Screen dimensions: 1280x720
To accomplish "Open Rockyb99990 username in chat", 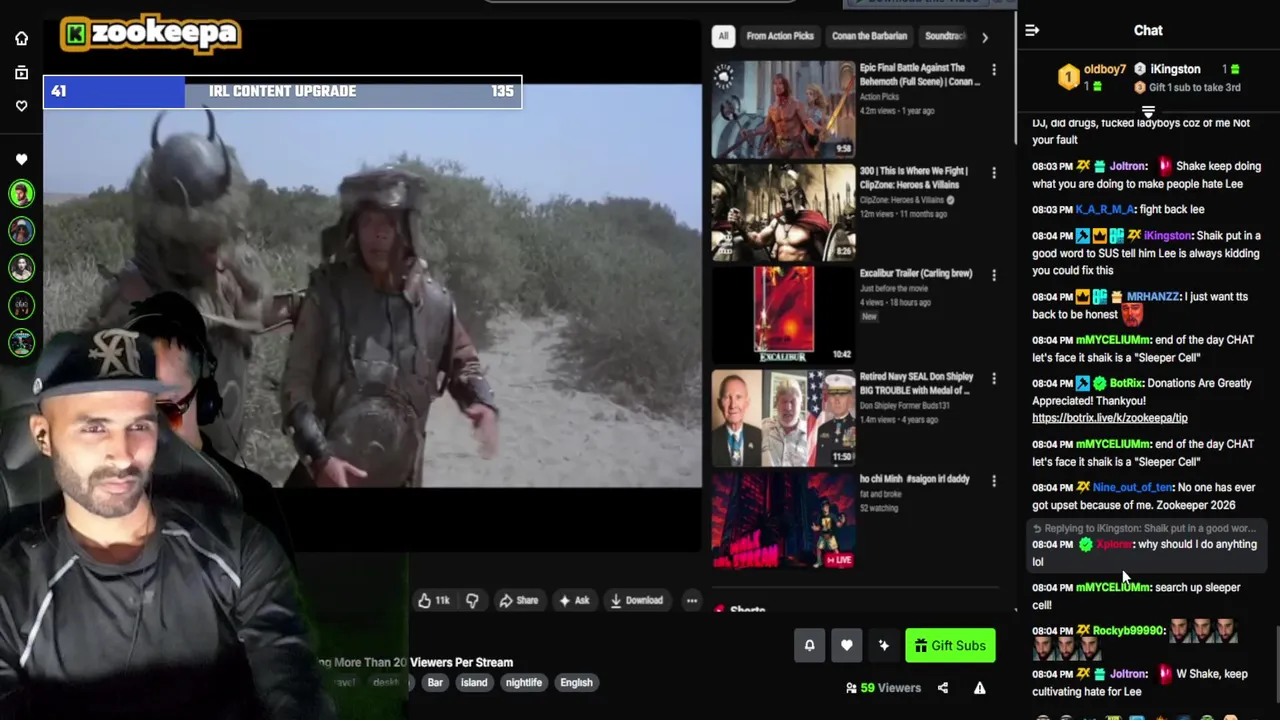I will tap(1129, 630).
